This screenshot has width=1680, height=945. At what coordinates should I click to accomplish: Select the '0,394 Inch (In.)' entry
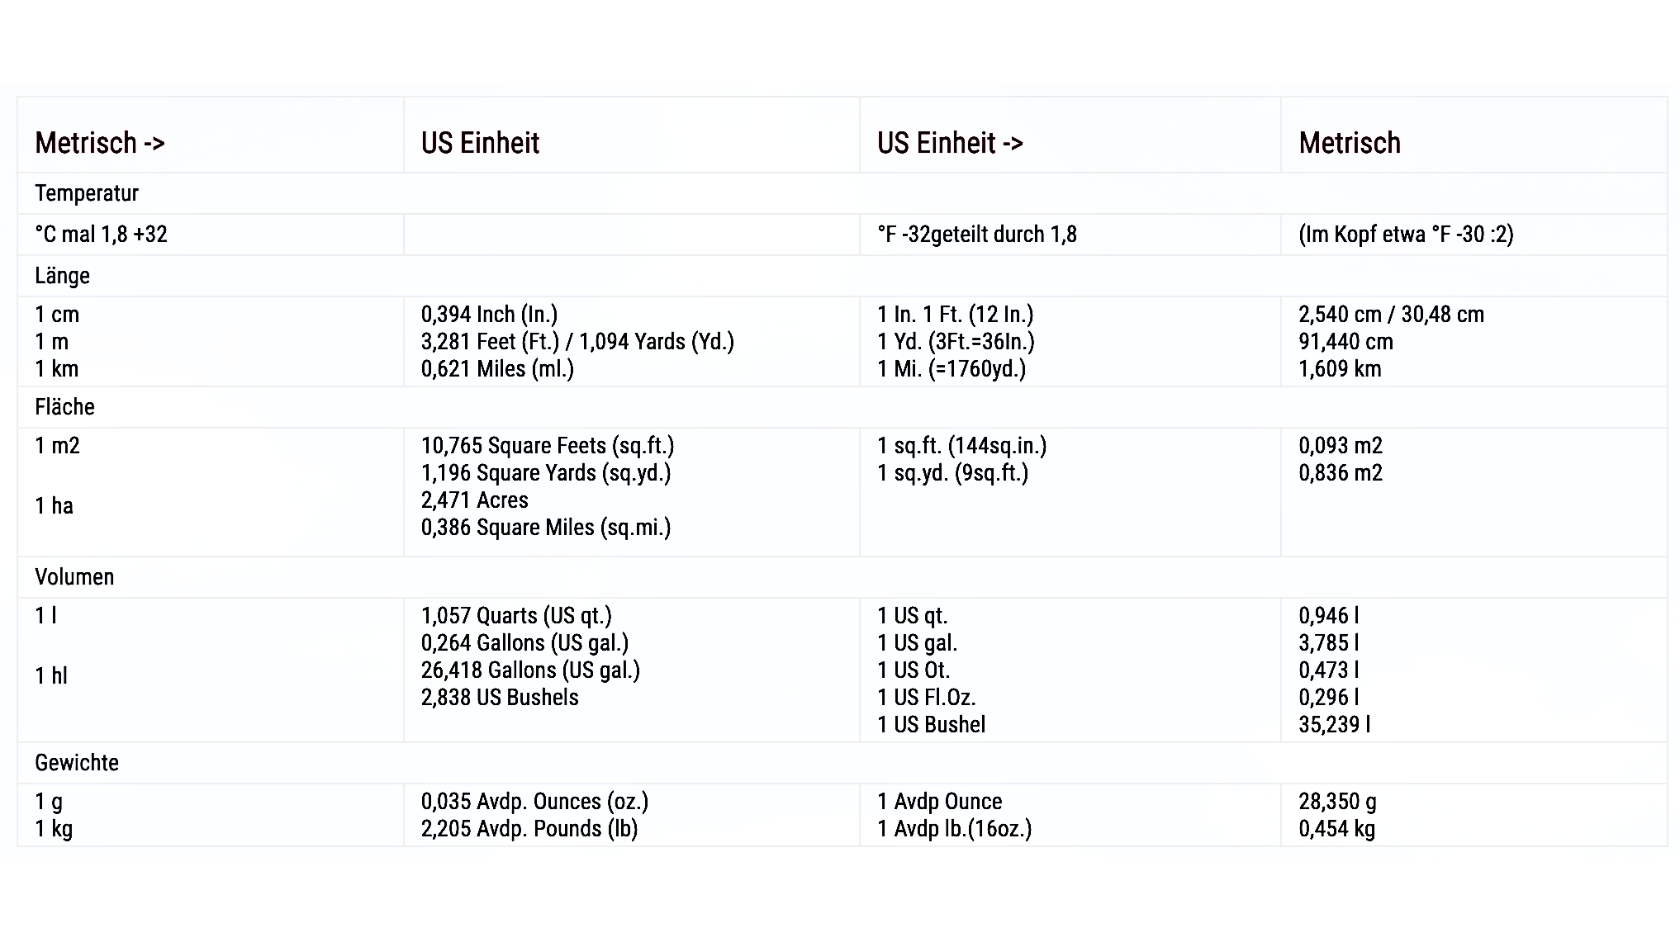click(x=489, y=314)
